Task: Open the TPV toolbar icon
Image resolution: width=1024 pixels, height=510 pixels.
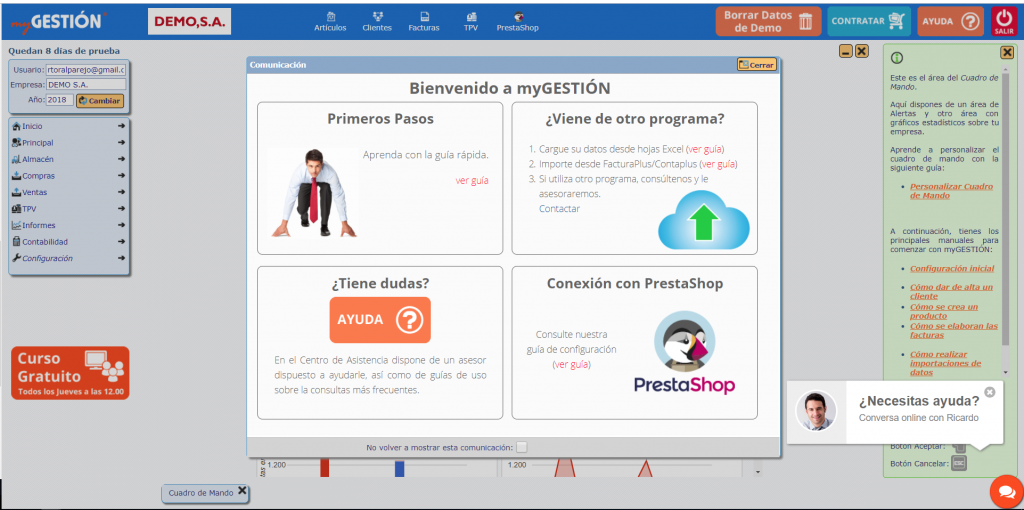Action: point(471,22)
